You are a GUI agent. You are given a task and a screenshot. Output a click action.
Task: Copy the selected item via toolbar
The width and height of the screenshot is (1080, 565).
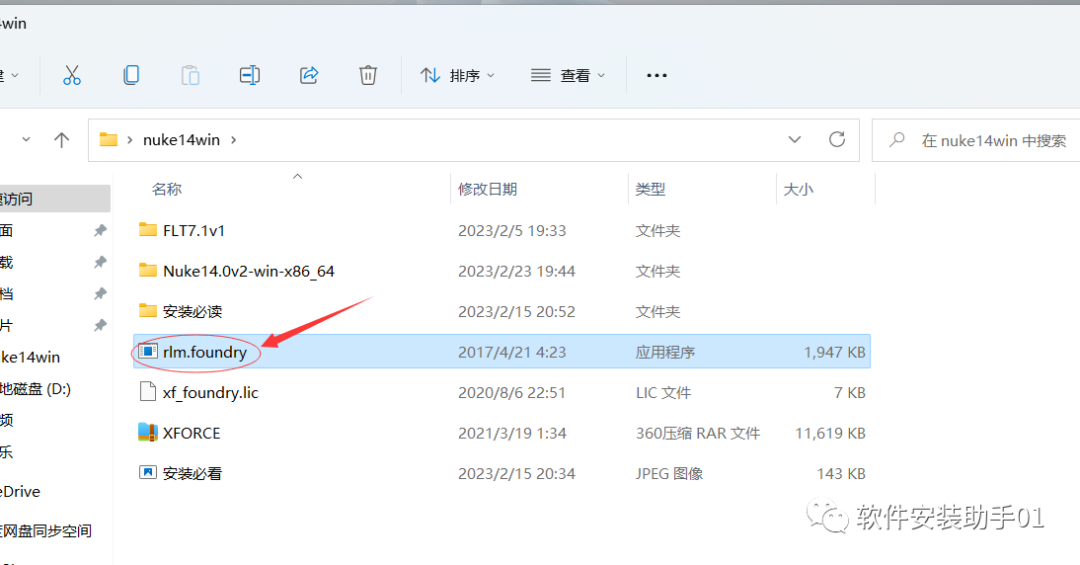[131, 75]
